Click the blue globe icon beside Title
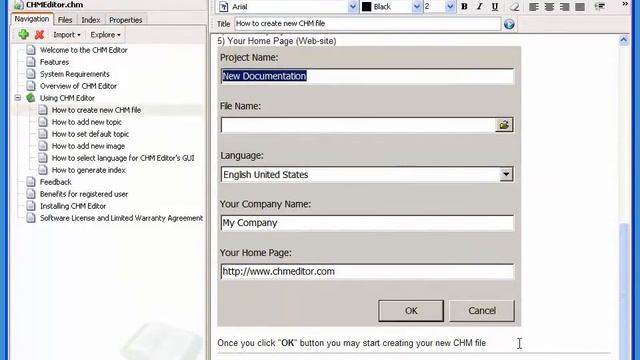 509,24
